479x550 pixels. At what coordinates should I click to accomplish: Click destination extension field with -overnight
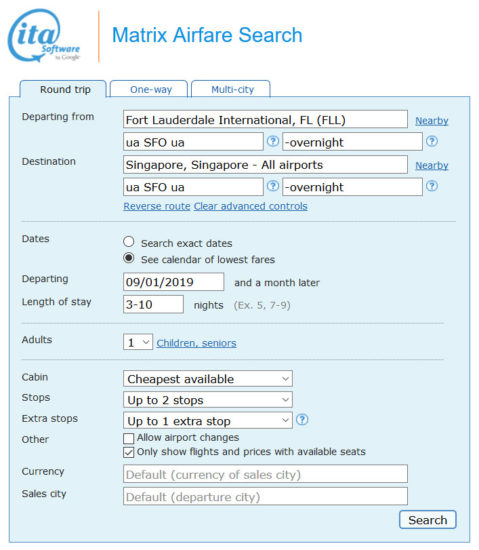coord(352,187)
